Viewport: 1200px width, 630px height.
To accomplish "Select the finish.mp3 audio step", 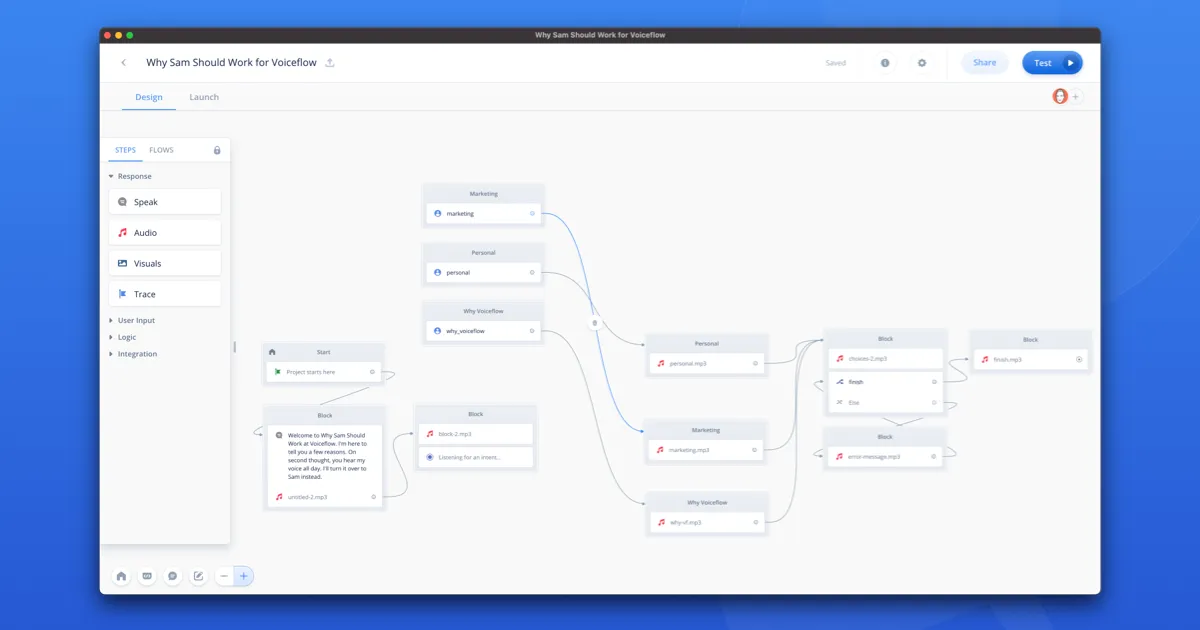I will point(1031,359).
